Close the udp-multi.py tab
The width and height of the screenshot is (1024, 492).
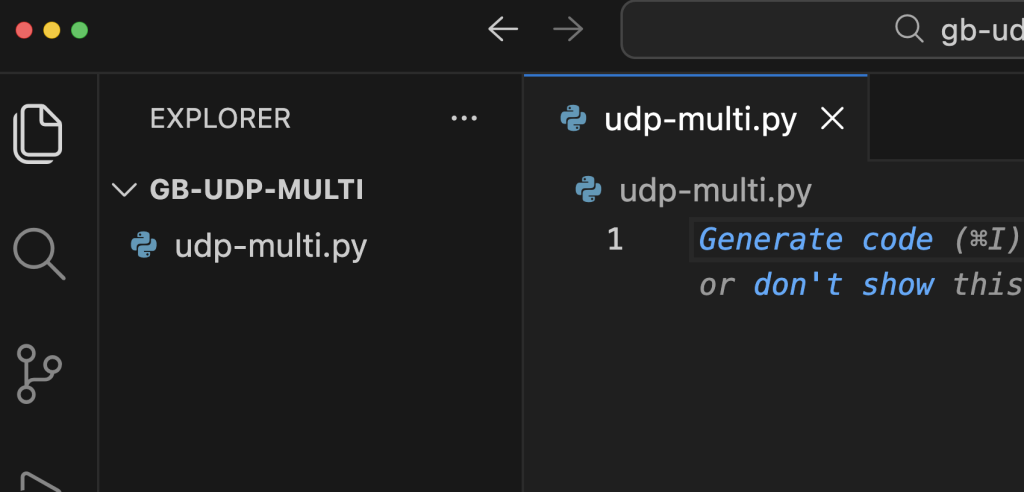(831, 120)
